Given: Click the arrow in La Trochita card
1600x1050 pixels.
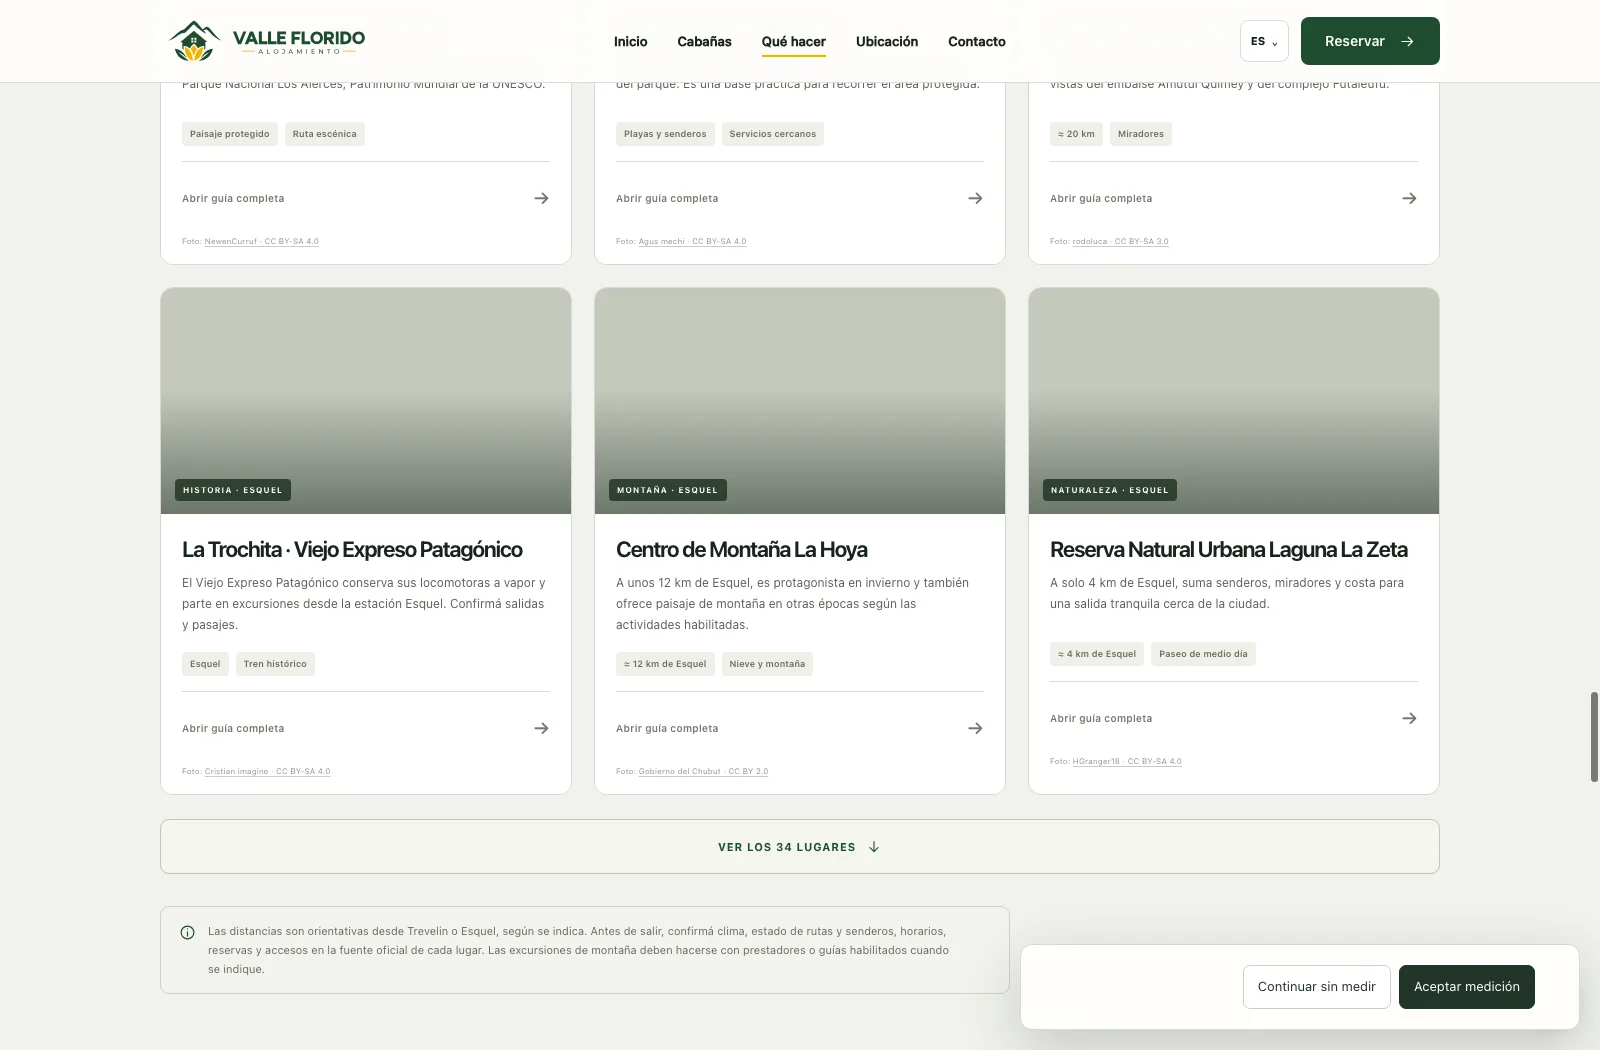Looking at the screenshot, I should point(541,728).
